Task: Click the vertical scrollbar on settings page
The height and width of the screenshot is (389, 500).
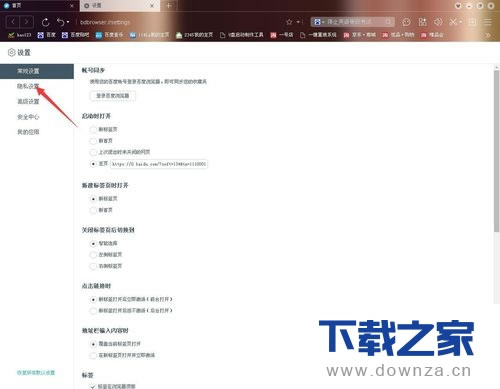Action: [x=497, y=150]
